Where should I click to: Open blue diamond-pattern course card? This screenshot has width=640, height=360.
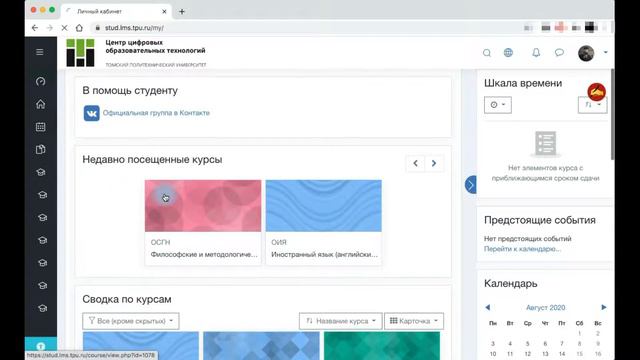[x=261, y=346]
